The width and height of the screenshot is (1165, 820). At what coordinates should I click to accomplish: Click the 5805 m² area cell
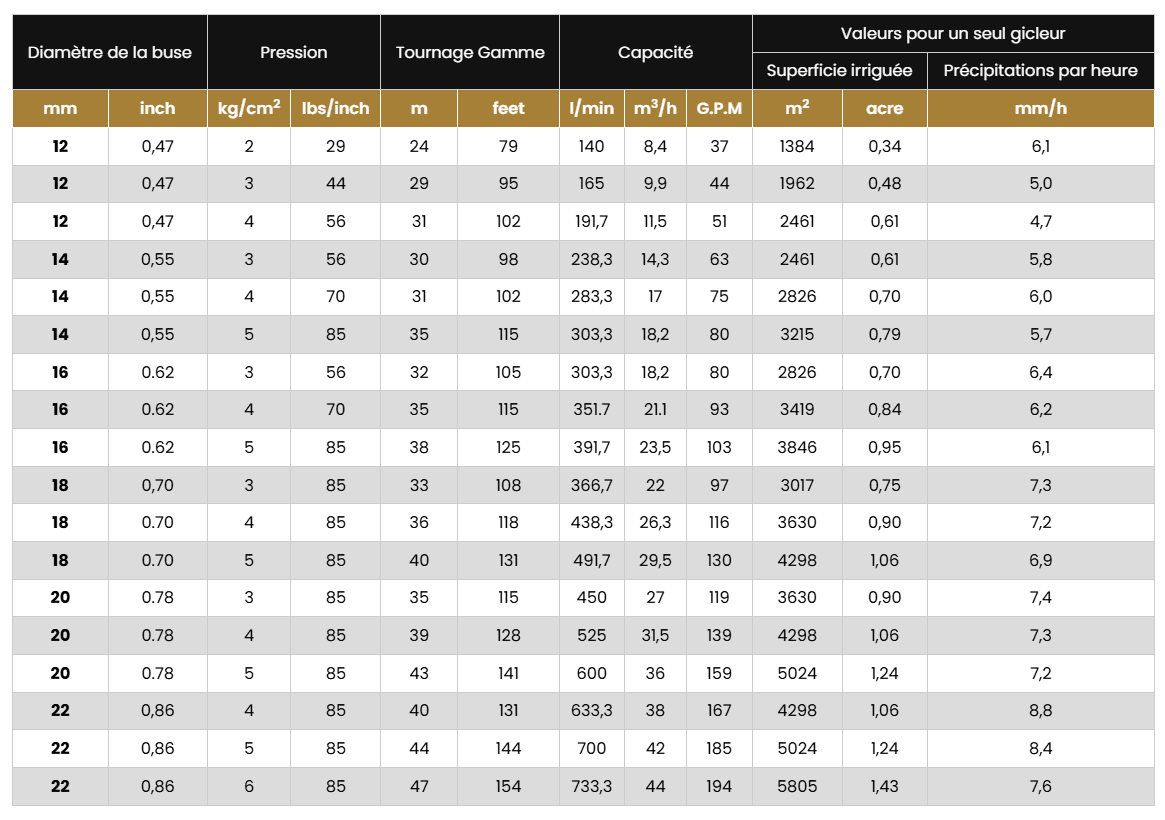click(x=797, y=786)
